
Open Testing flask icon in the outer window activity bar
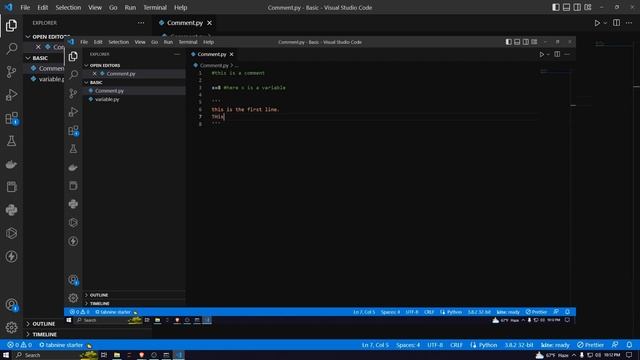point(11,141)
